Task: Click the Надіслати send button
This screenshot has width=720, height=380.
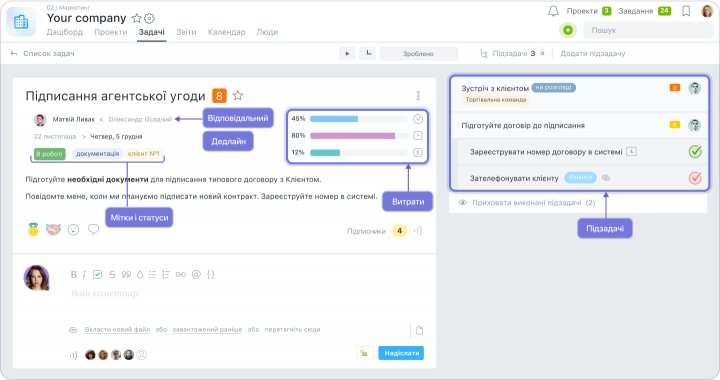Action: click(401, 353)
